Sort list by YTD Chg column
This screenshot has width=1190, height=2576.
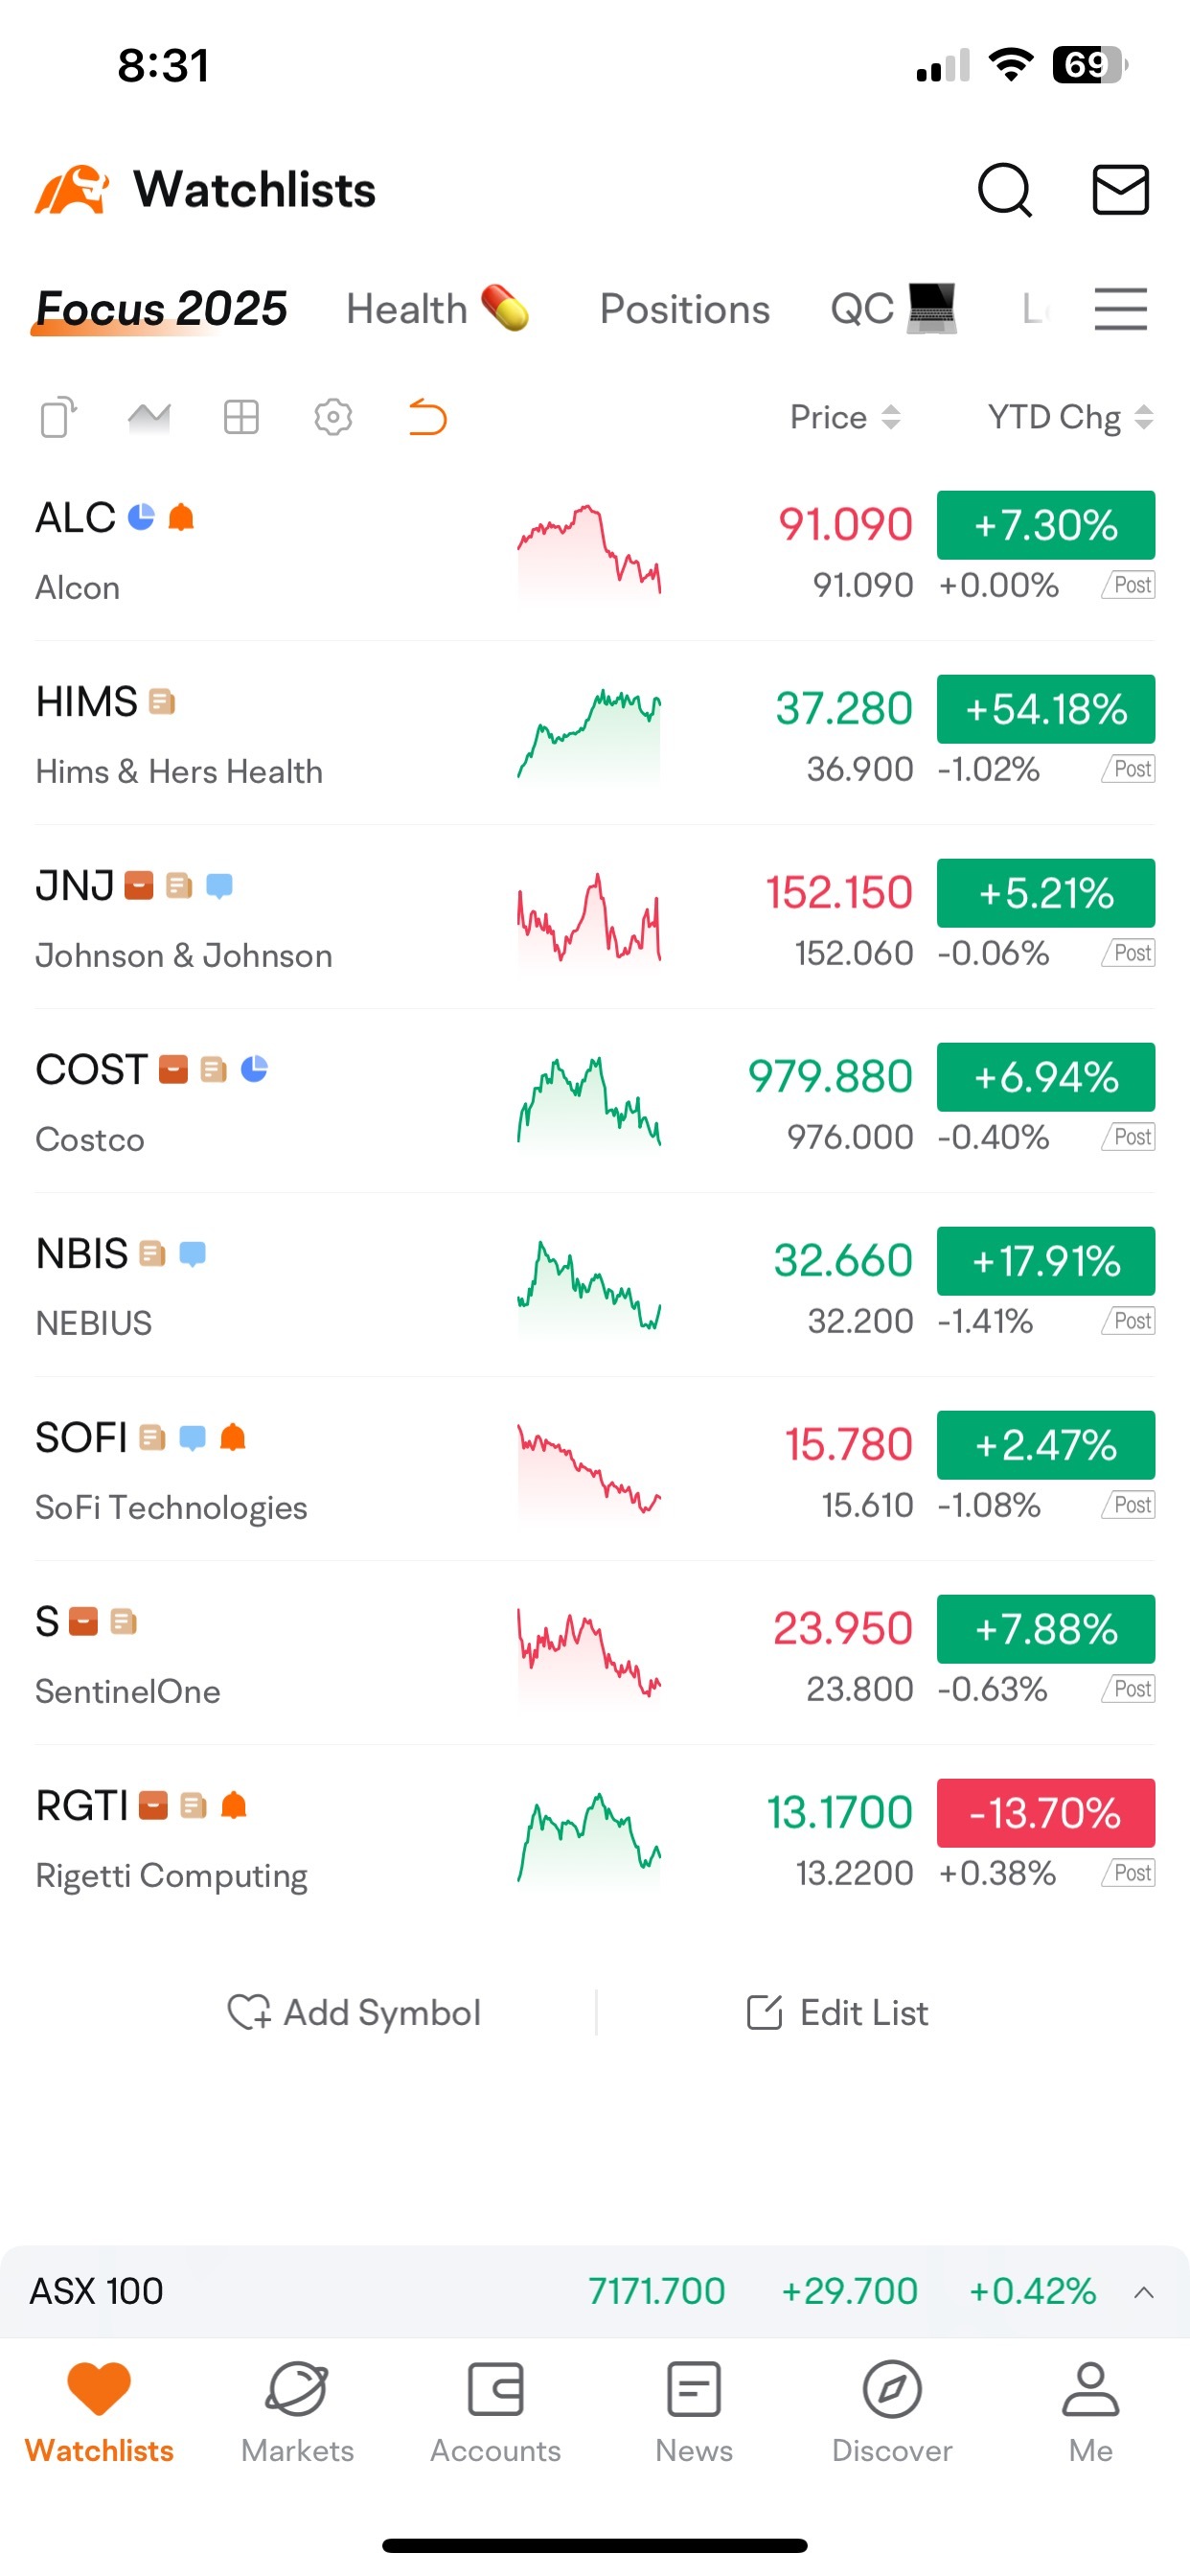click(1071, 417)
